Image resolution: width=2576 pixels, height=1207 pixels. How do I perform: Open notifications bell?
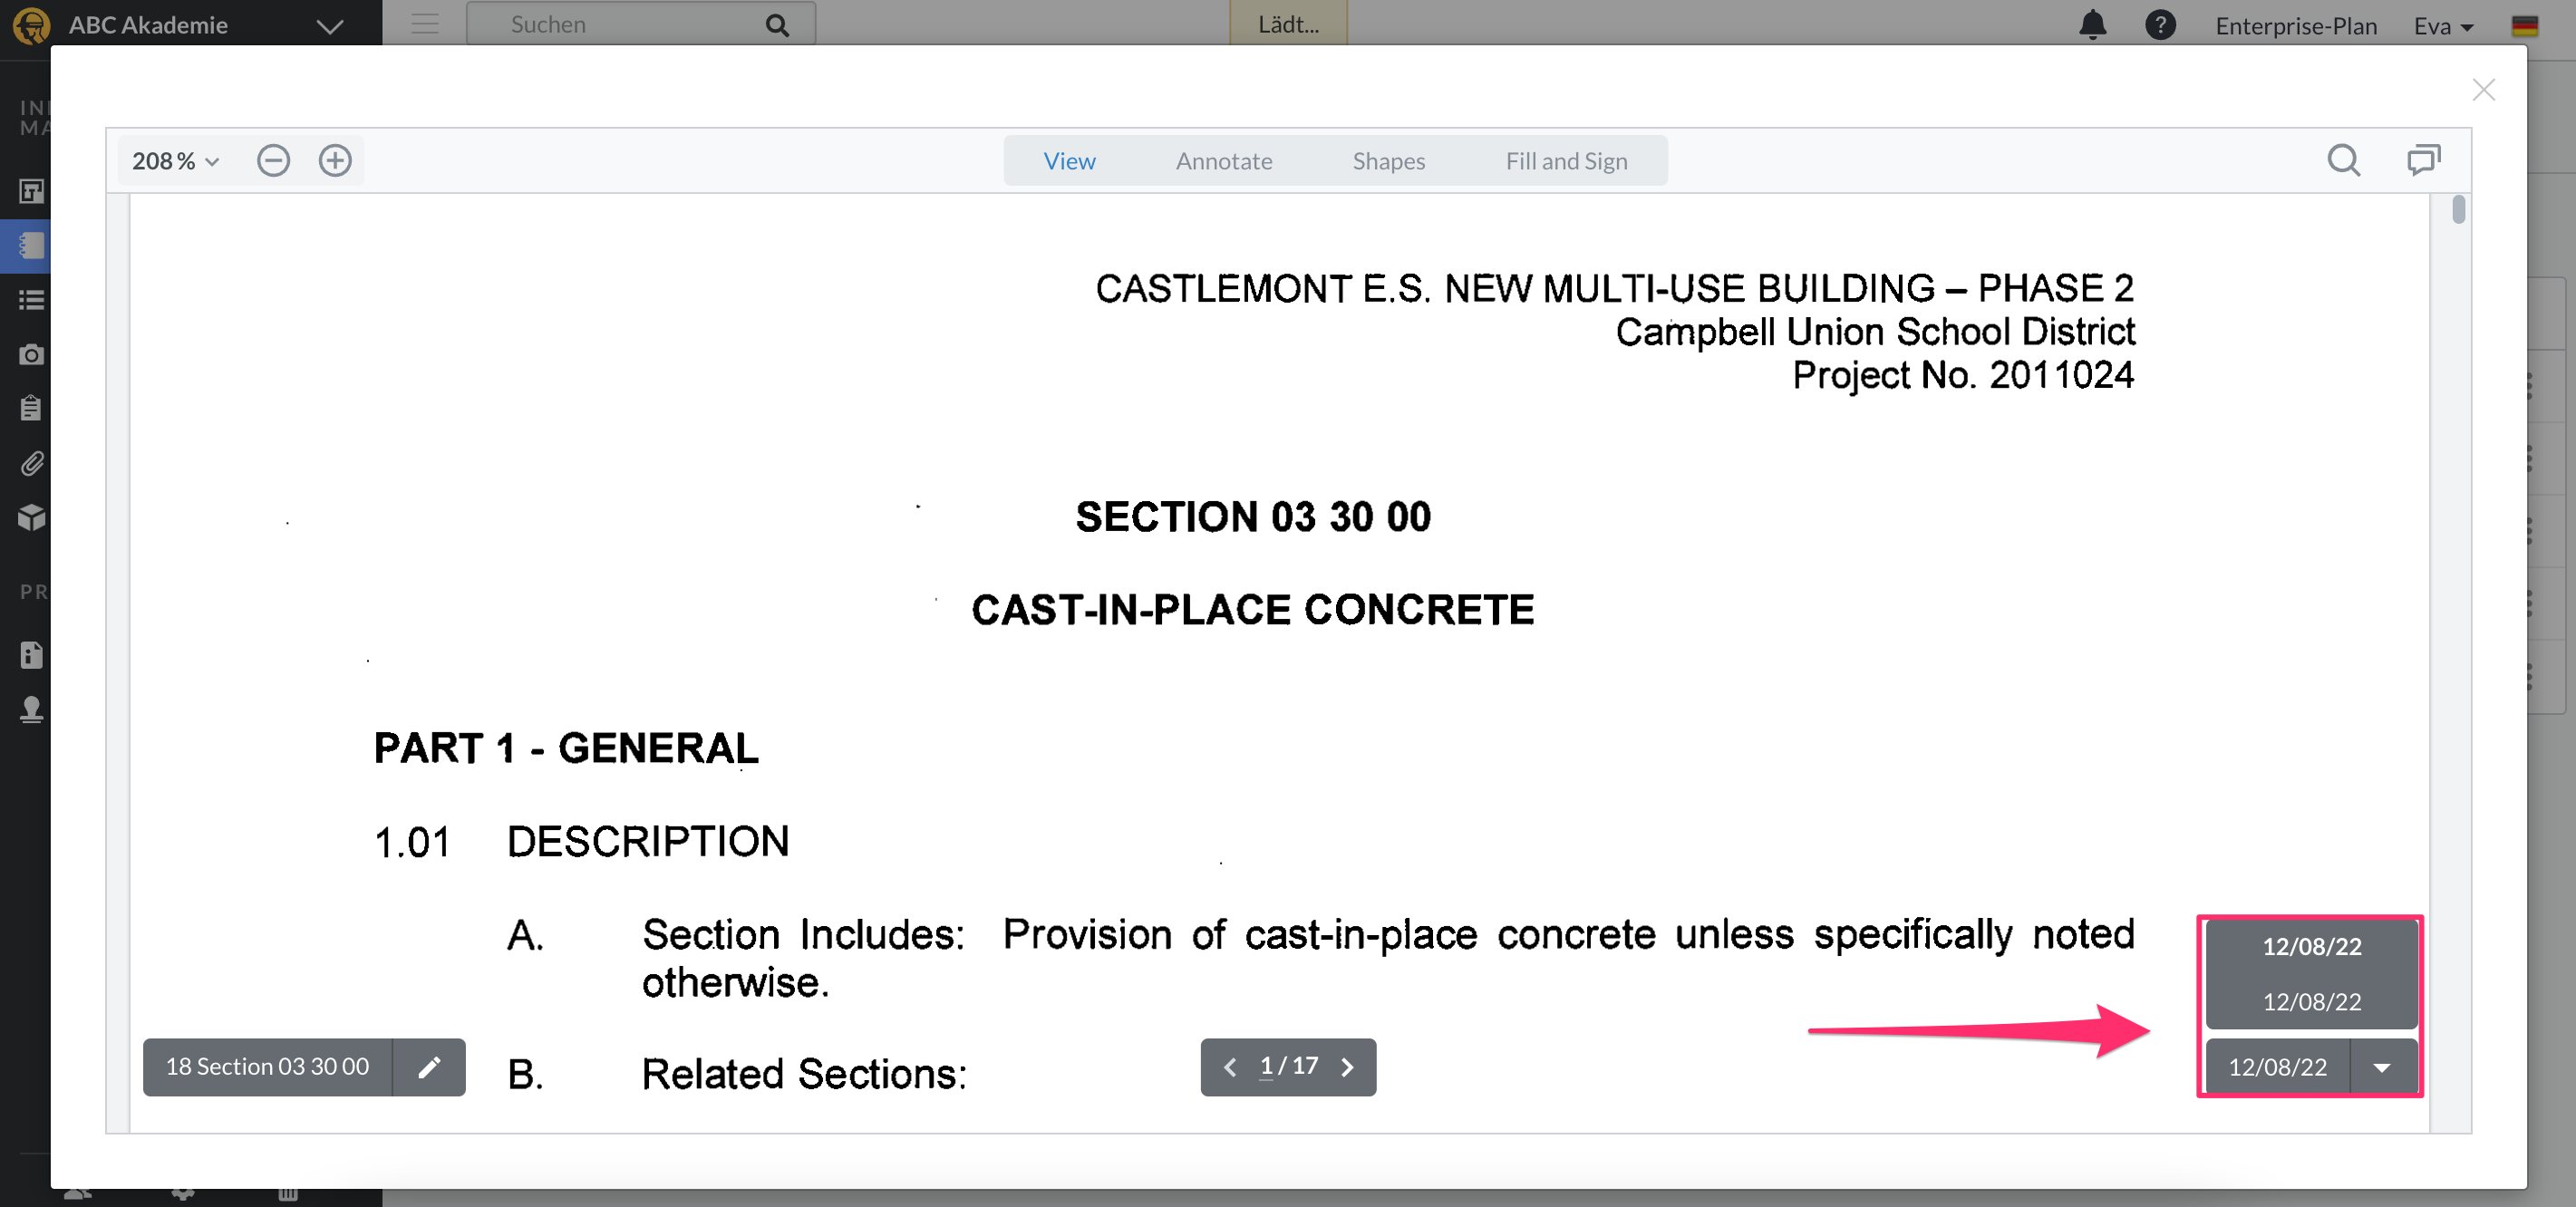[x=2092, y=25]
